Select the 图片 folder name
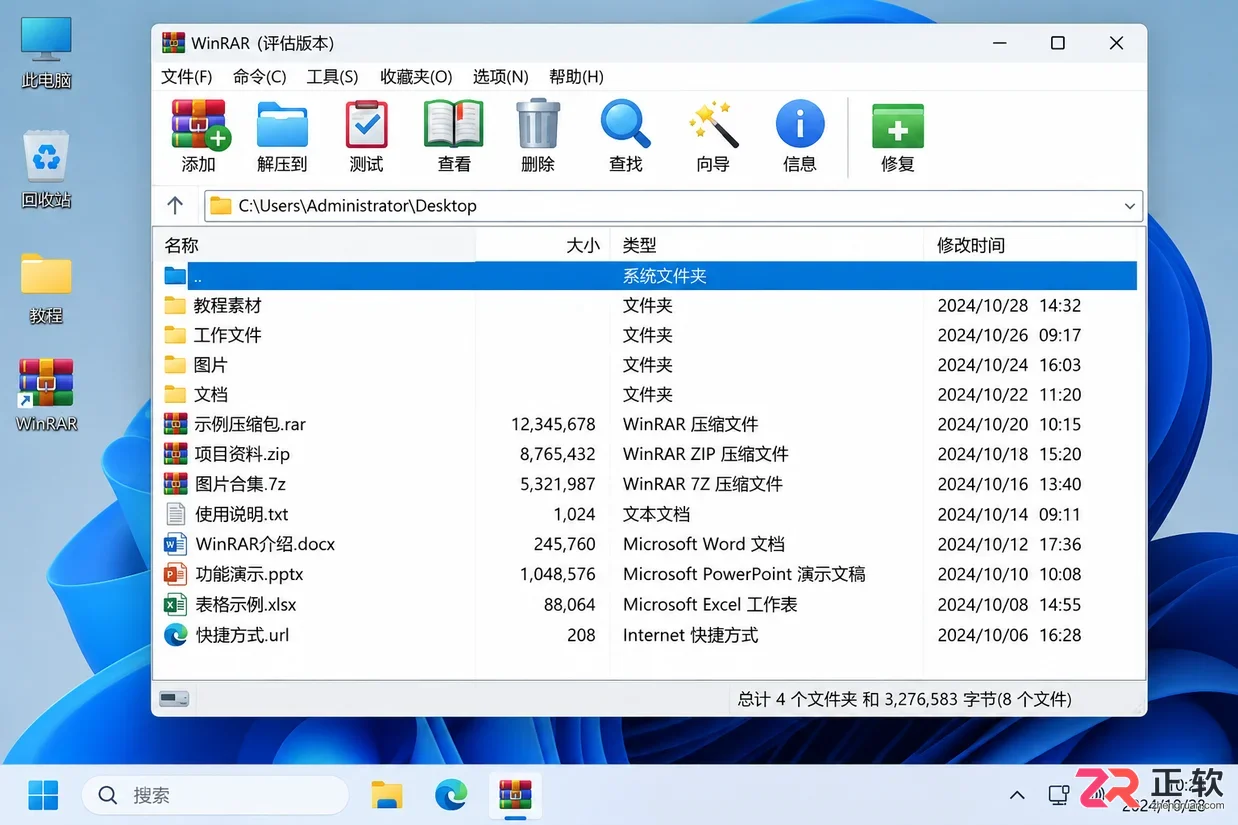 [210, 365]
